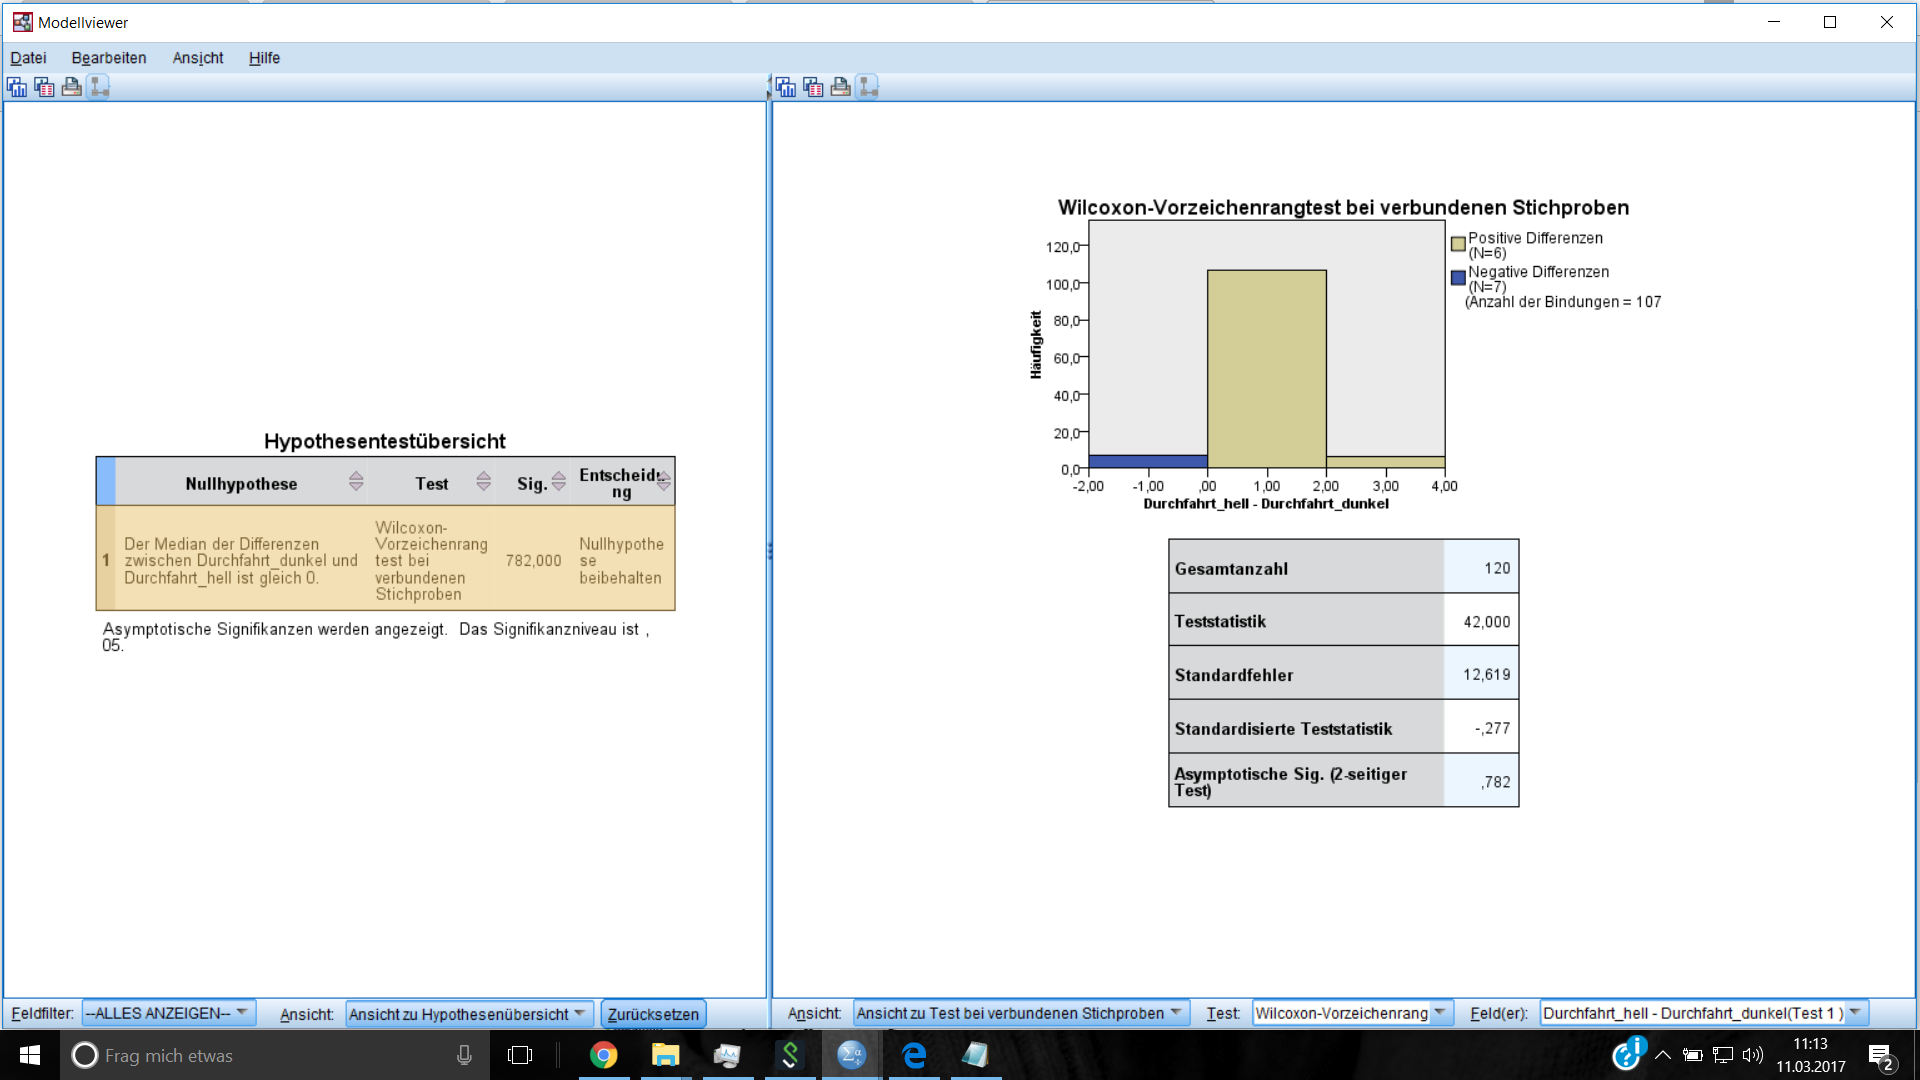Open the Ansicht zu Hypothesenübersicht dropdown

[x=469, y=1014]
